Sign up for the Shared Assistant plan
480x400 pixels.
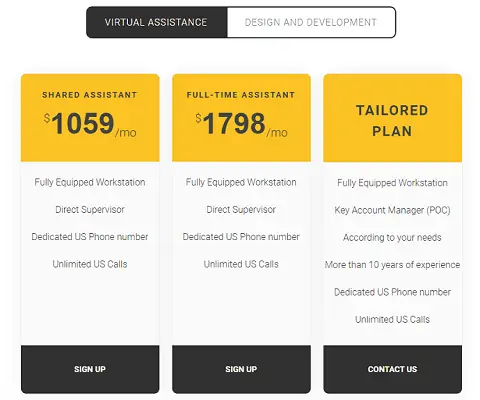90,369
